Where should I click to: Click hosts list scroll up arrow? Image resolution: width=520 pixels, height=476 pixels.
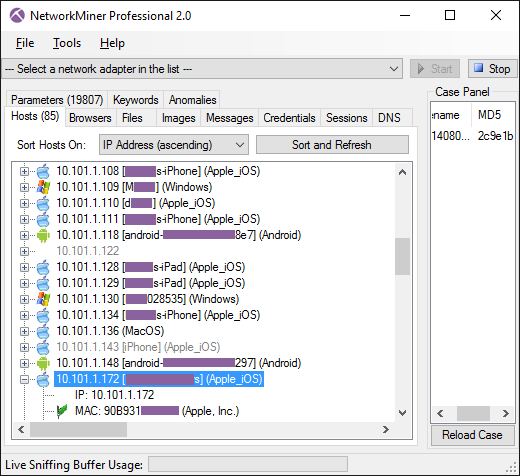click(x=402, y=172)
